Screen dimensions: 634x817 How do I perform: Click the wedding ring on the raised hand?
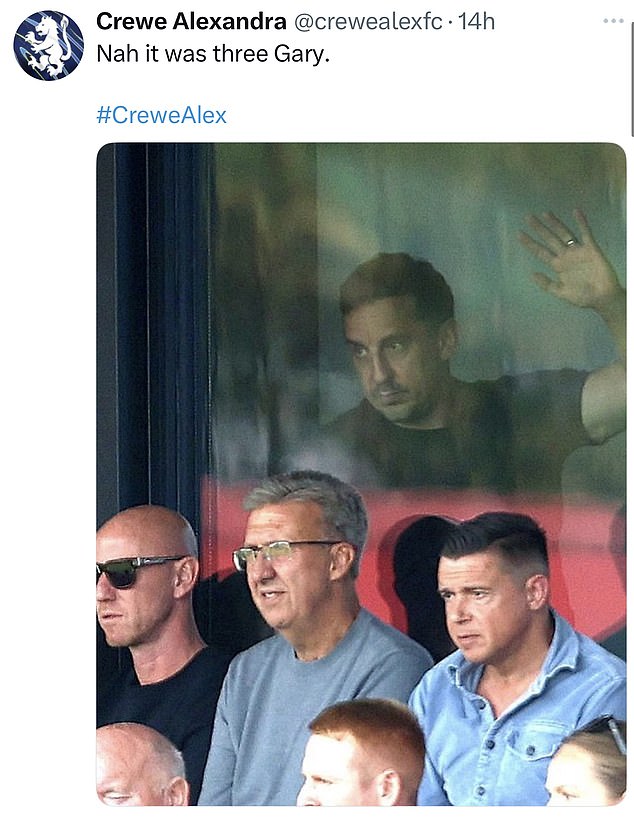571,242
